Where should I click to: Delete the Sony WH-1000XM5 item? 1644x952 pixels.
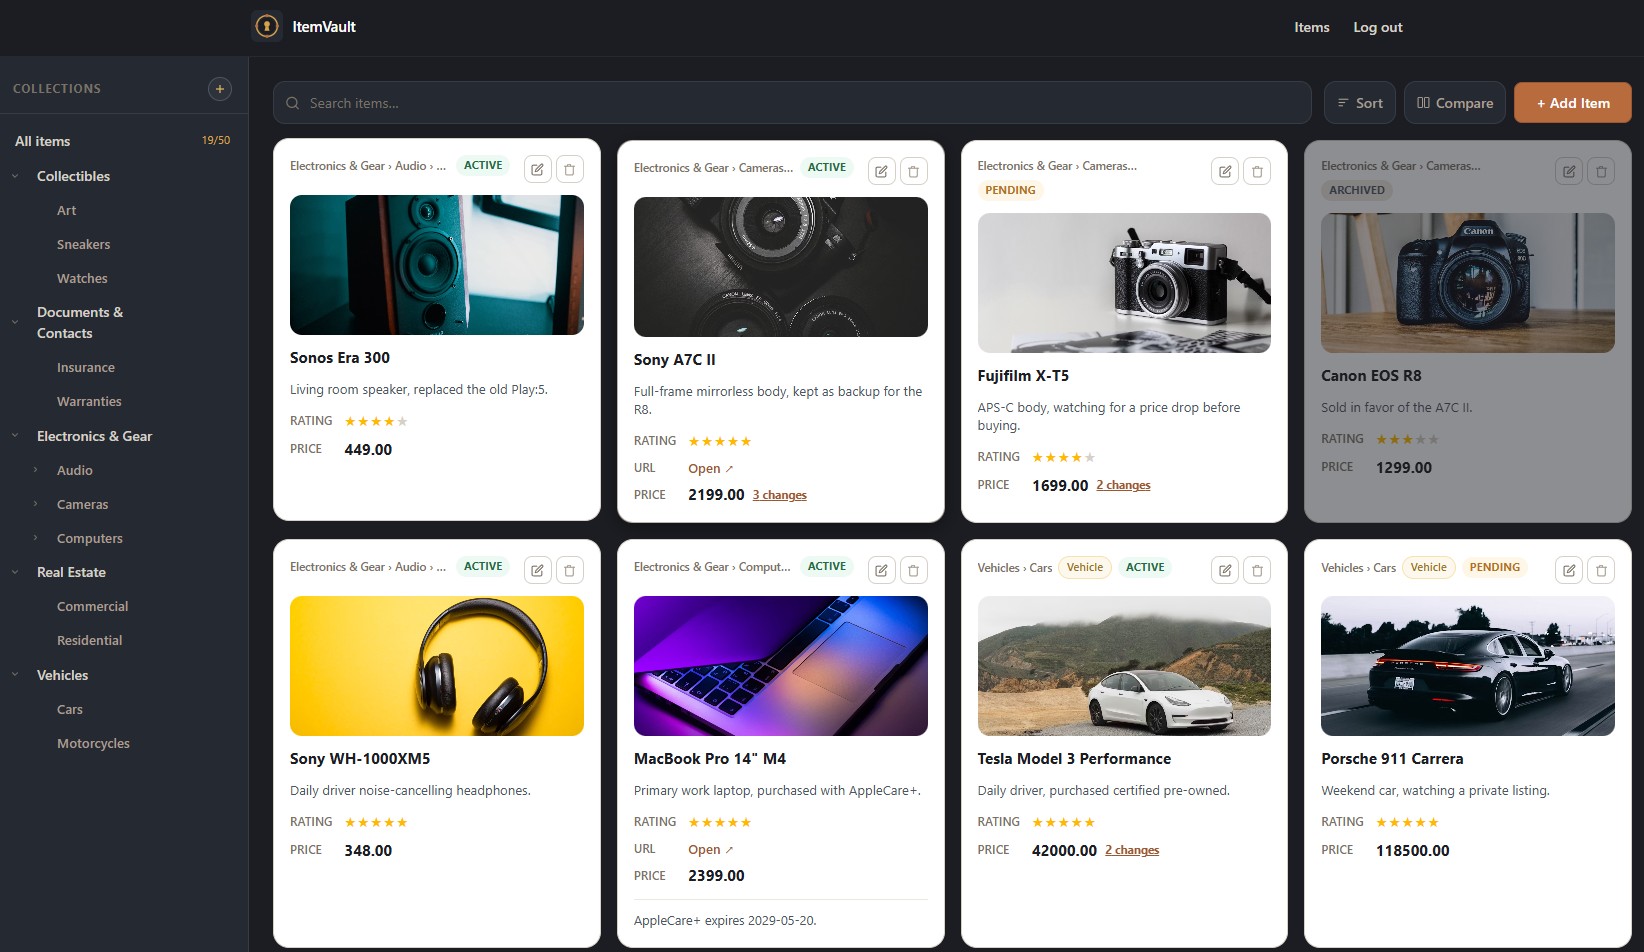point(570,570)
